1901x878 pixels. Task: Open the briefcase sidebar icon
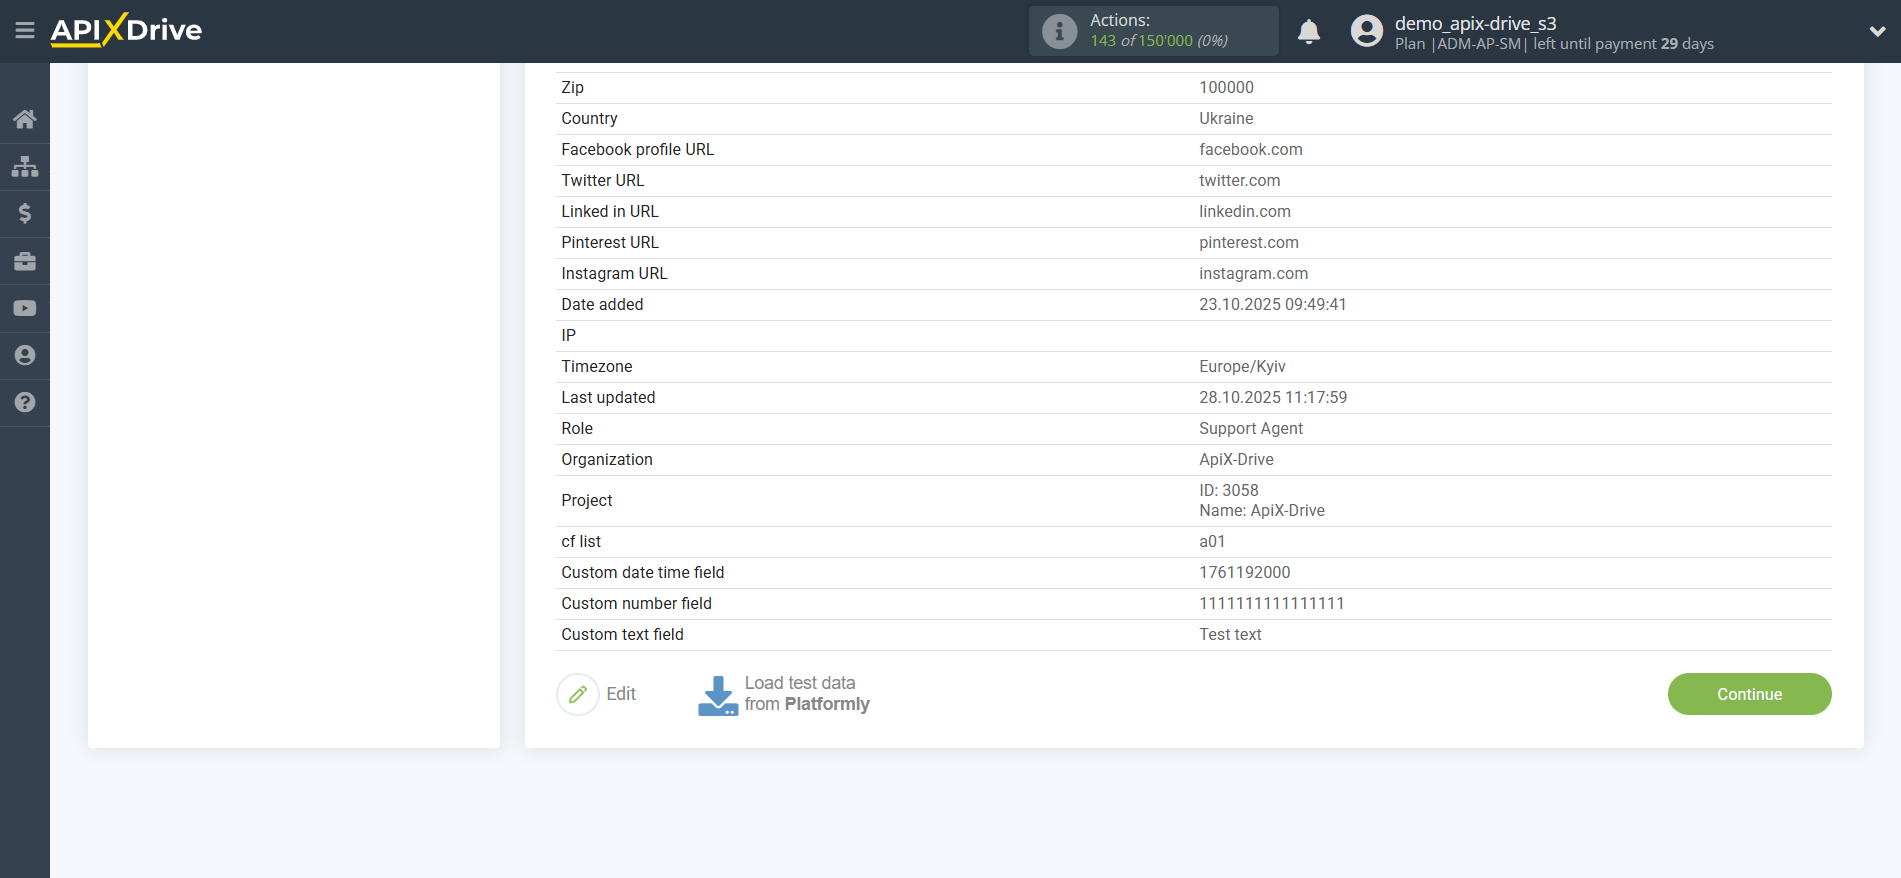coord(25,261)
